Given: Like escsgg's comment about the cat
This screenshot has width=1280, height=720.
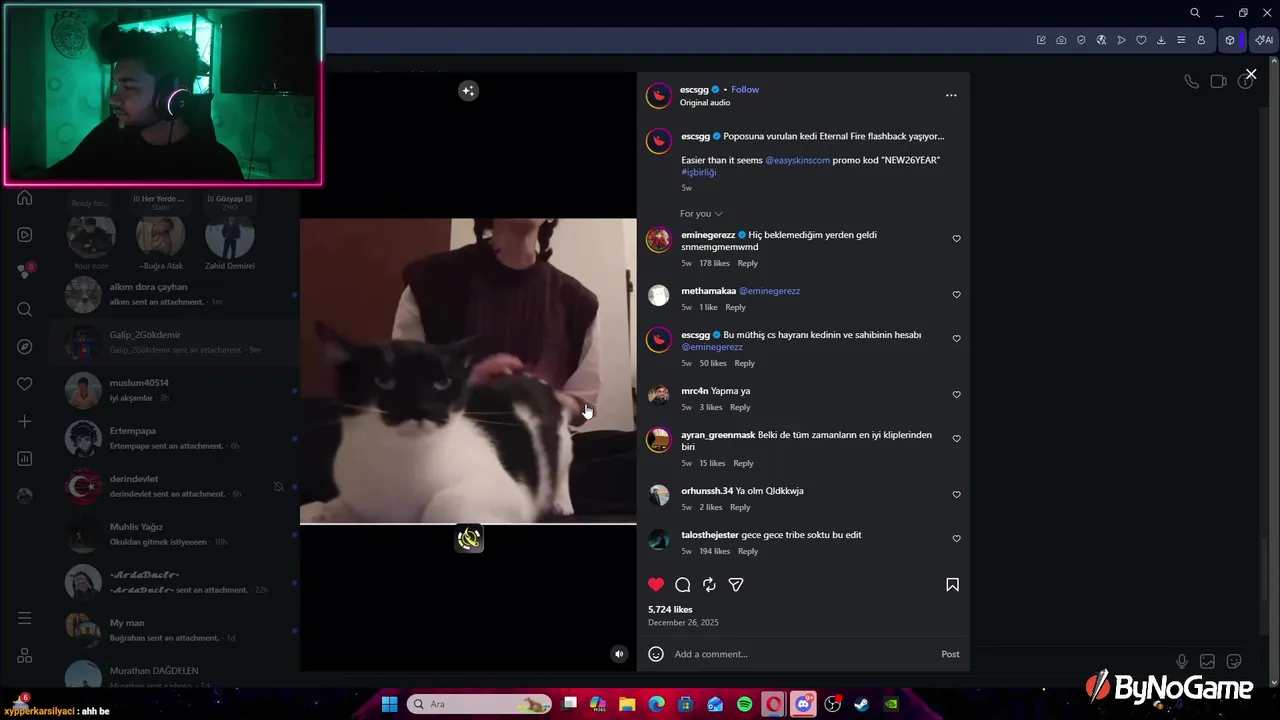Looking at the screenshot, I should pos(956,339).
